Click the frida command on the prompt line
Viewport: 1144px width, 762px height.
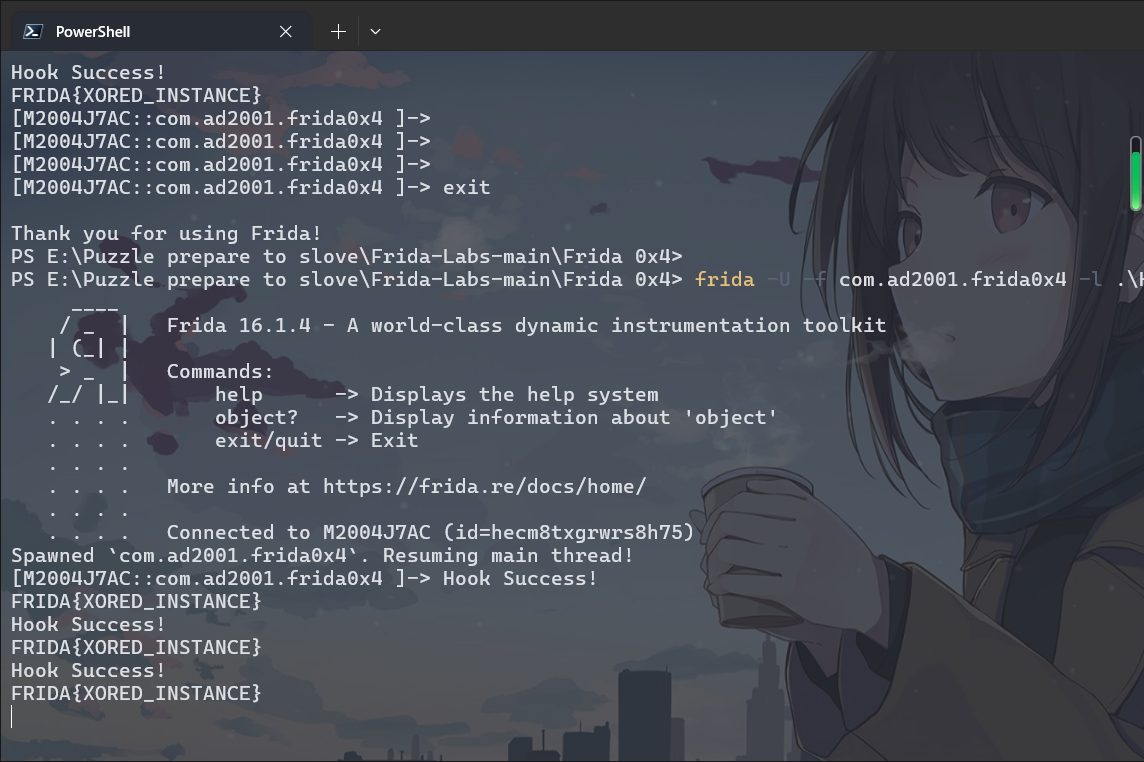point(724,280)
